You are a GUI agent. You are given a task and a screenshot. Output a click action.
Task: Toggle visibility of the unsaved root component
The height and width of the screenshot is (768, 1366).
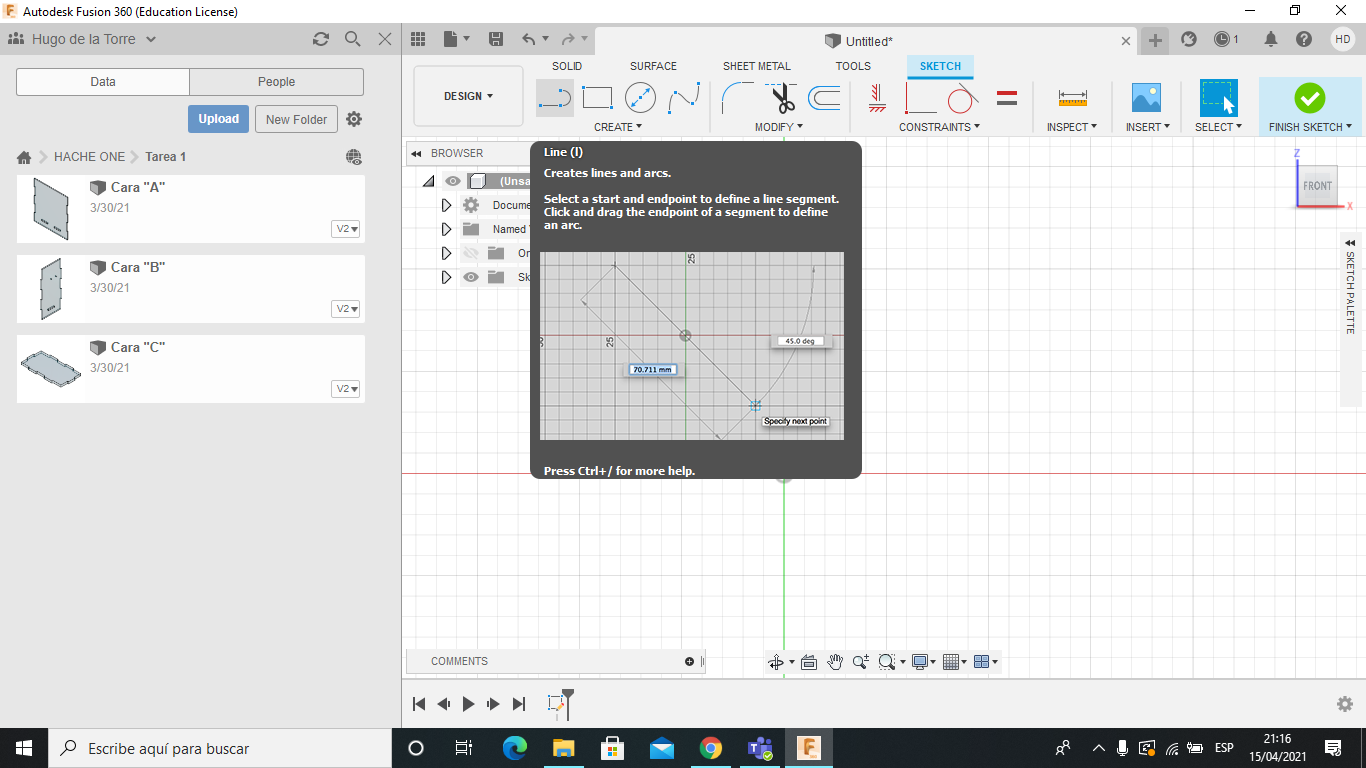[x=453, y=181]
